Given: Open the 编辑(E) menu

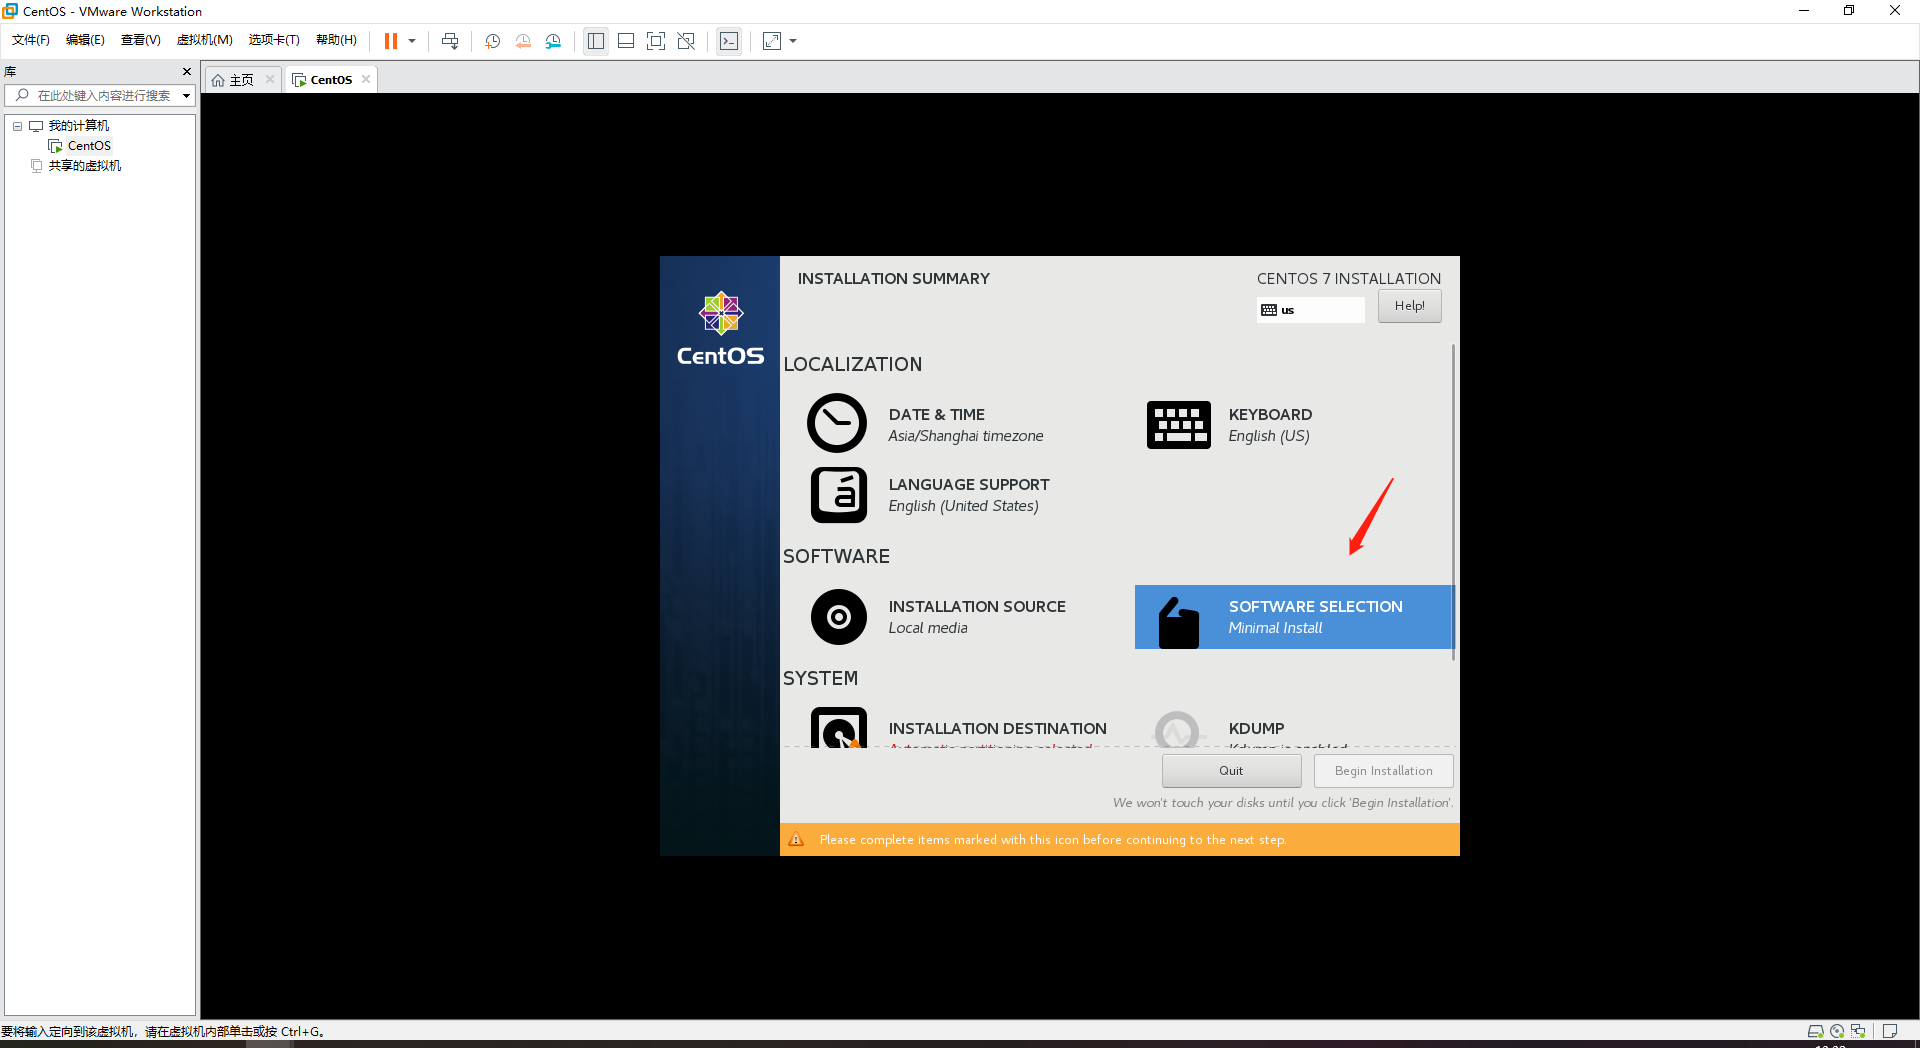Looking at the screenshot, I should click(85, 40).
